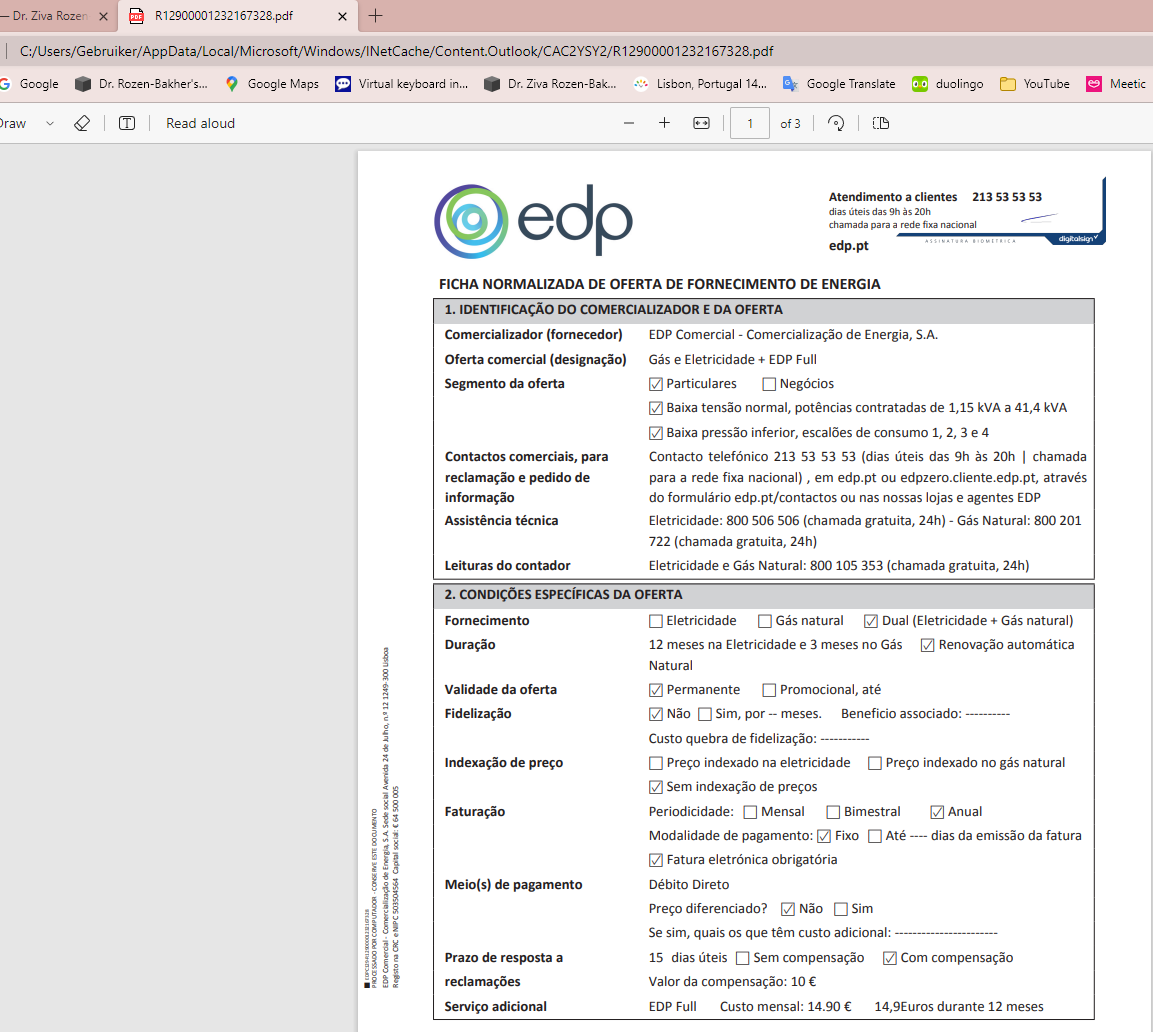Viewport: 1153px width, 1032px height.
Task: Click the page number input field
Action: [749, 124]
